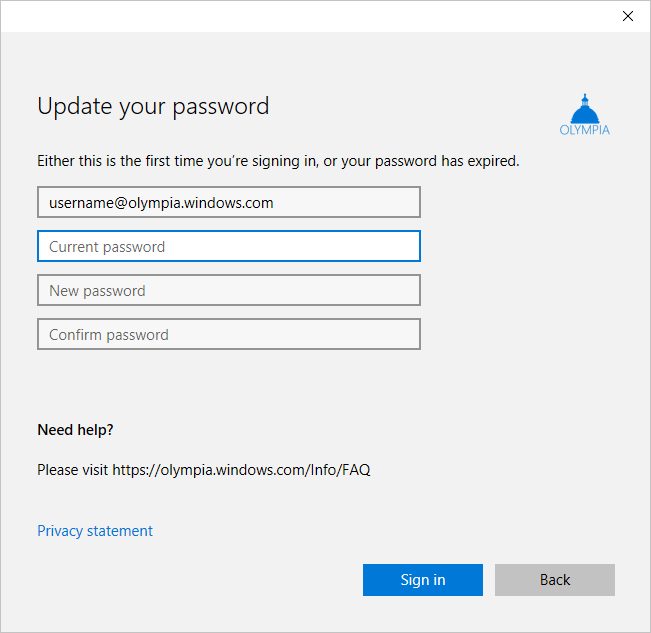Click into the Current password field
The width and height of the screenshot is (651, 633).
[228, 246]
